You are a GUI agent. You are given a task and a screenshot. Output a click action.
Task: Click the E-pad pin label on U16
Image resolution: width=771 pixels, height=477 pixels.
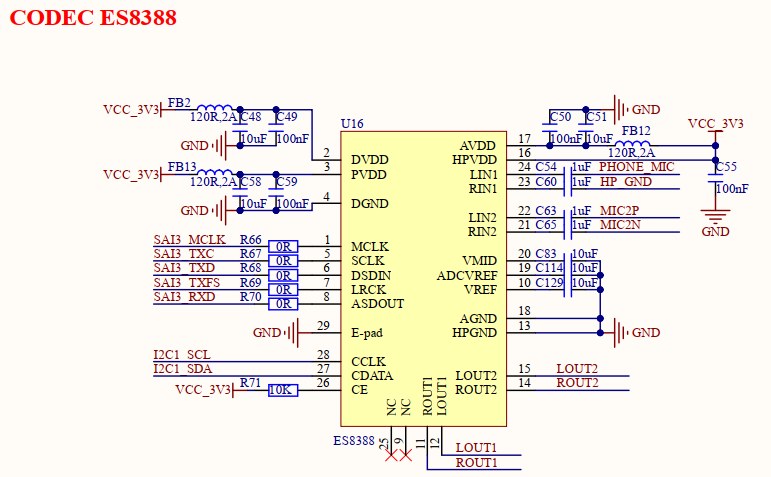pyautogui.click(x=367, y=332)
